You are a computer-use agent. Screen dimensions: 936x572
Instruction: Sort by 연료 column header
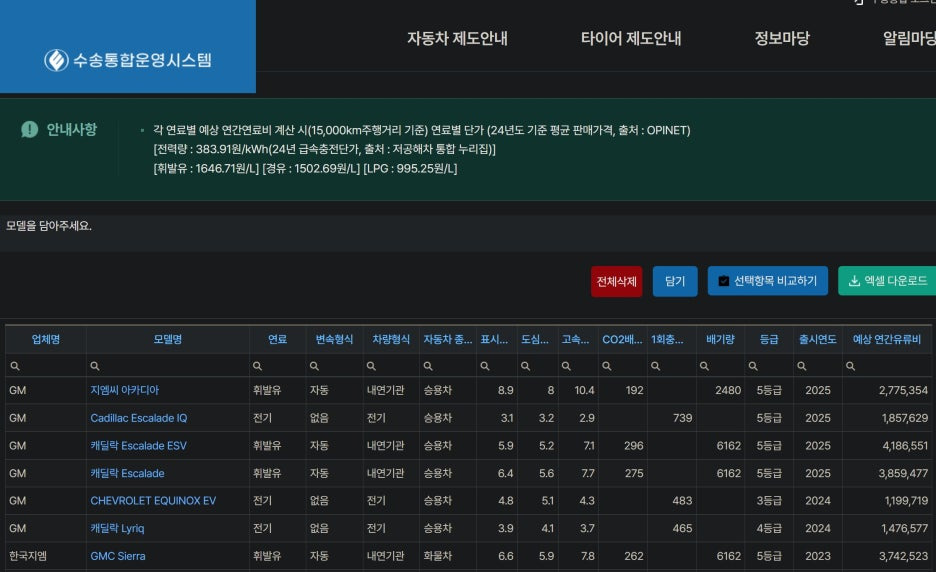pos(278,339)
